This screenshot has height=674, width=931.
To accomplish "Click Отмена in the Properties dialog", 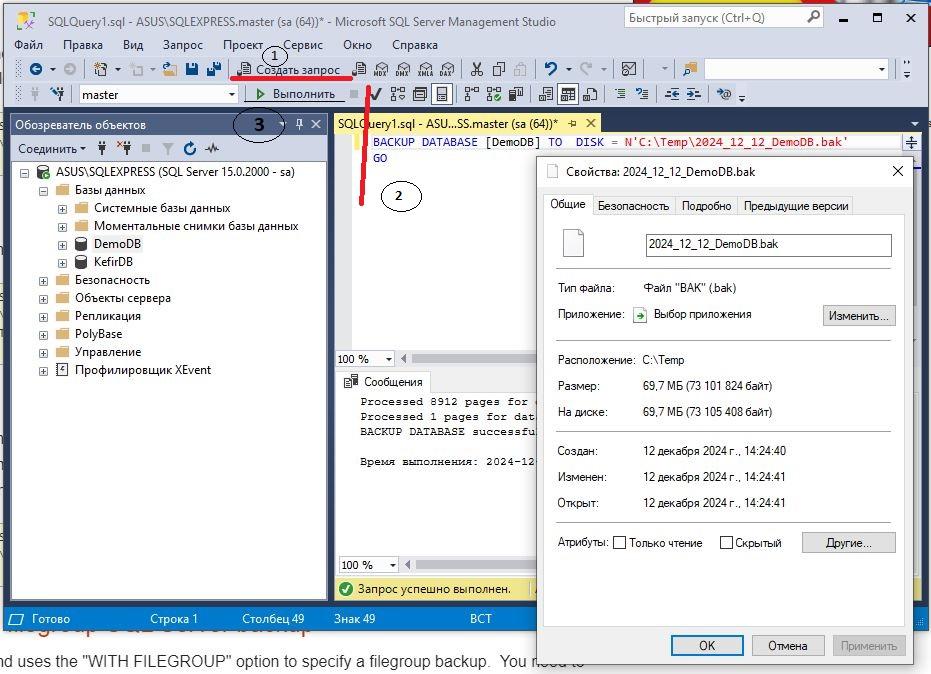I will tap(787, 645).
